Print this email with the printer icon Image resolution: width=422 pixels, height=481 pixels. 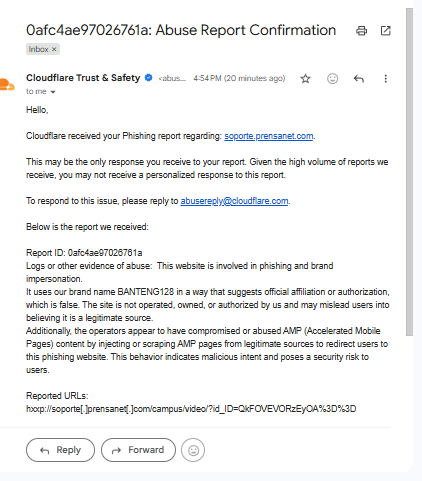pyautogui.click(x=361, y=31)
